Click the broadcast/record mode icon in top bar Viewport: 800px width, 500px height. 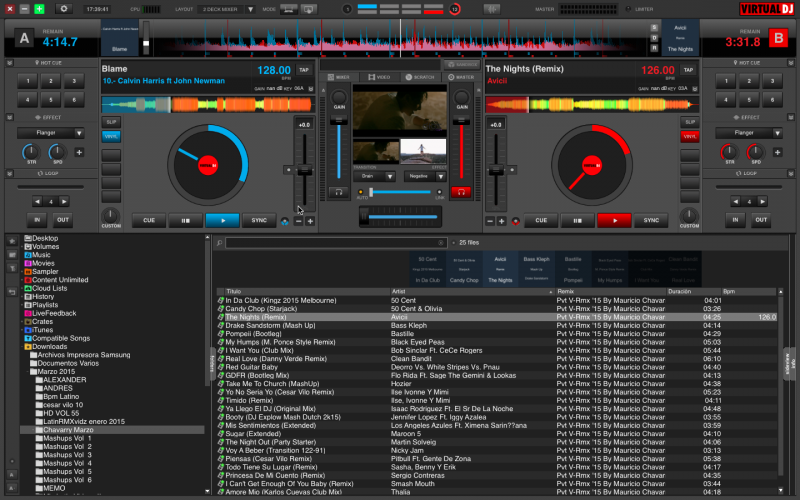308,9
